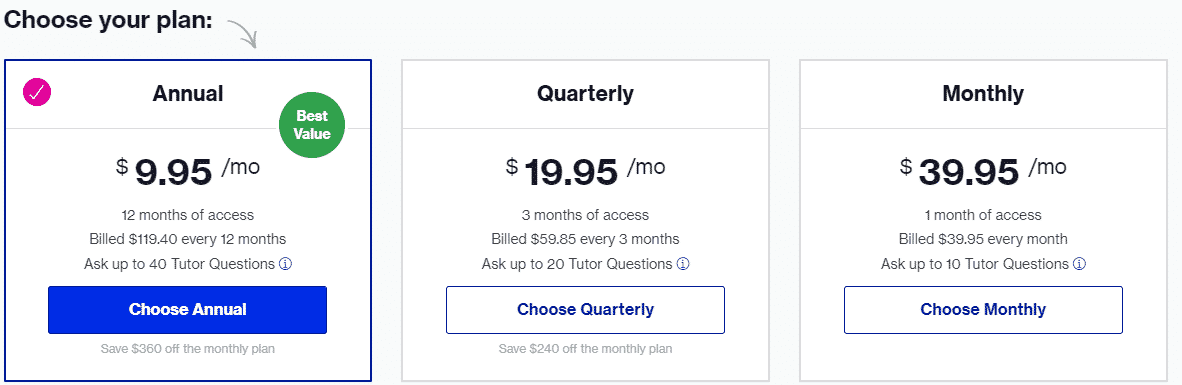Click the $19.95 /mo price
The height and width of the screenshot is (385, 1182).
click(585, 171)
